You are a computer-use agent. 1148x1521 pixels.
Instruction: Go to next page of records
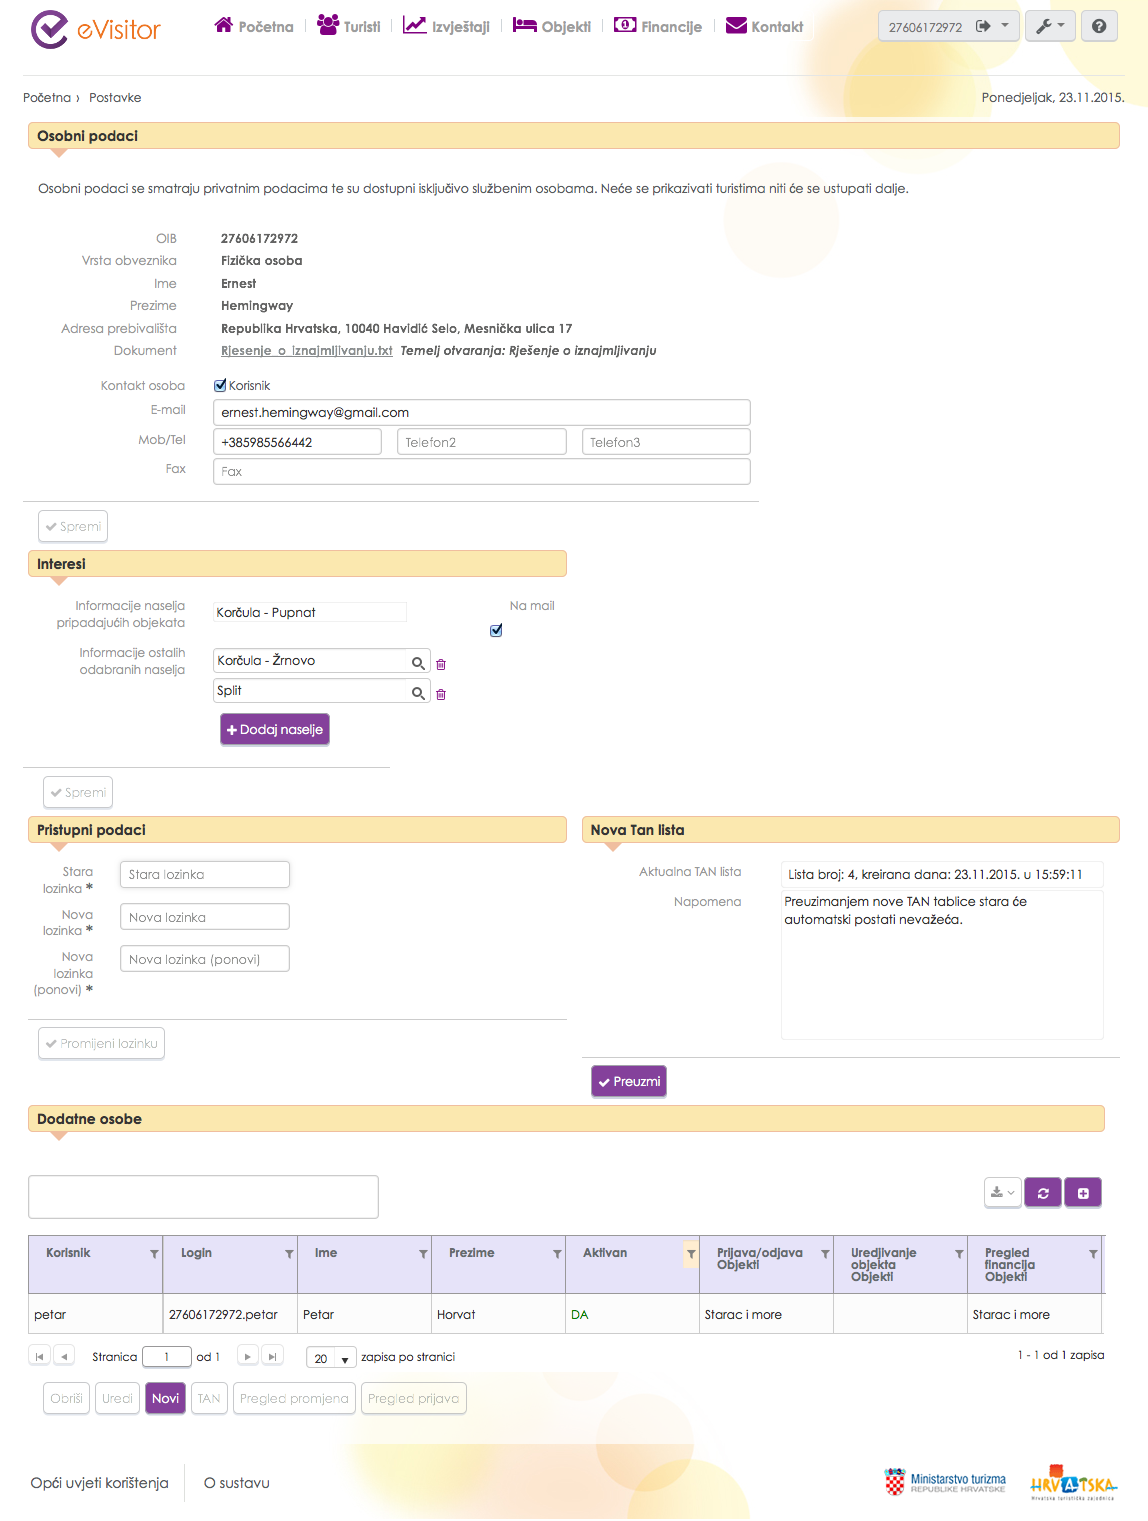point(248,1357)
